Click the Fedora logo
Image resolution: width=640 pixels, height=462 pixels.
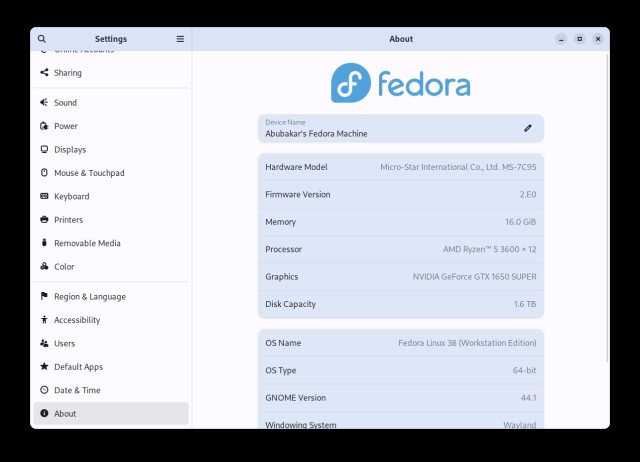pyautogui.click(x=400, y=83)
